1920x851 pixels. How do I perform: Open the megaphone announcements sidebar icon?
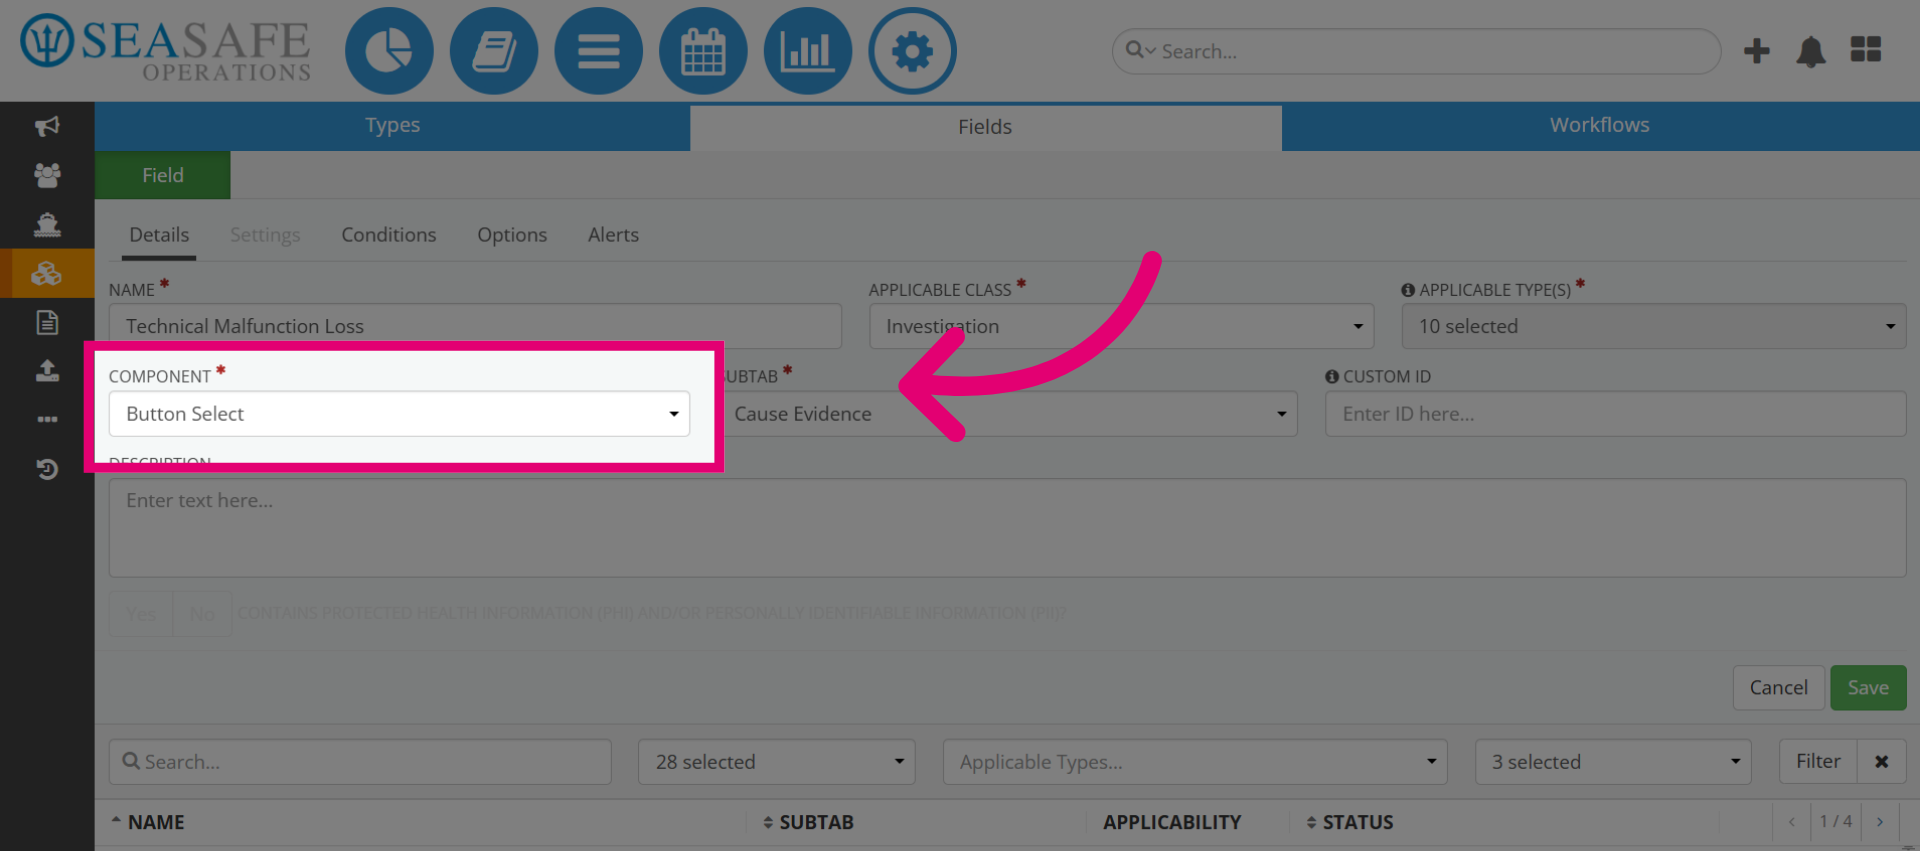[x=47, y=126]
